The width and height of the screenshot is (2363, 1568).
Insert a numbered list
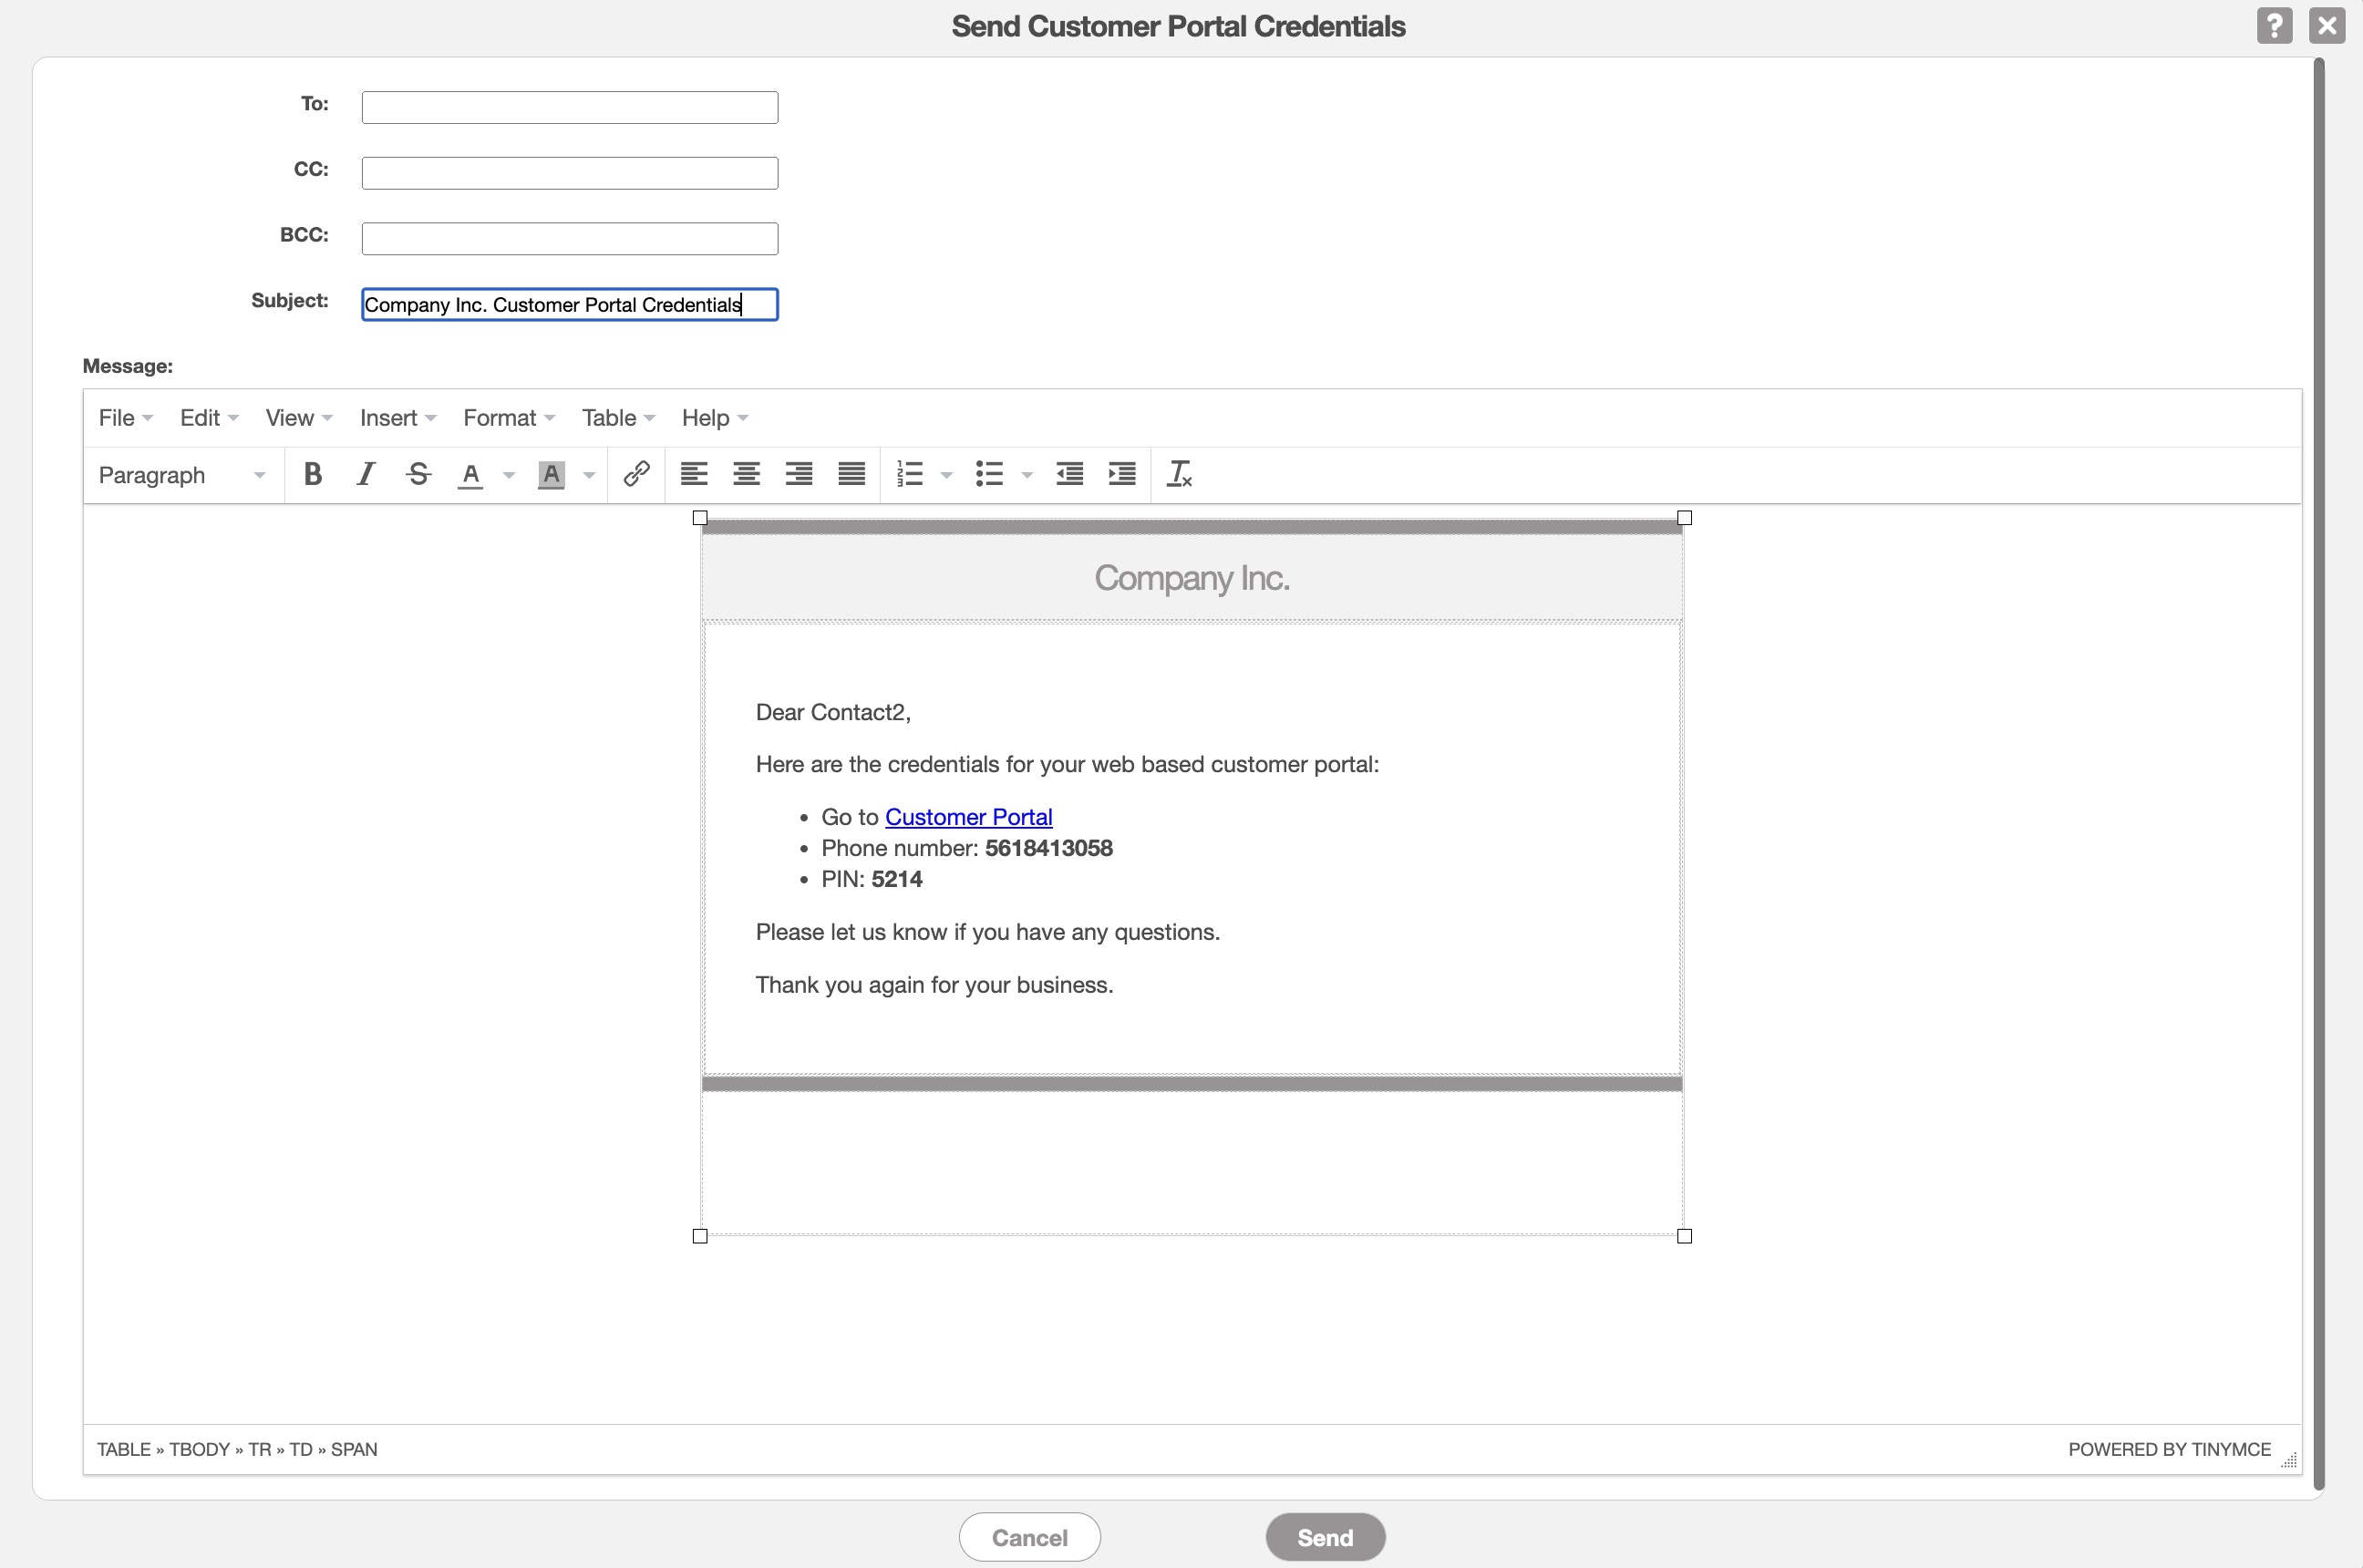909,474
